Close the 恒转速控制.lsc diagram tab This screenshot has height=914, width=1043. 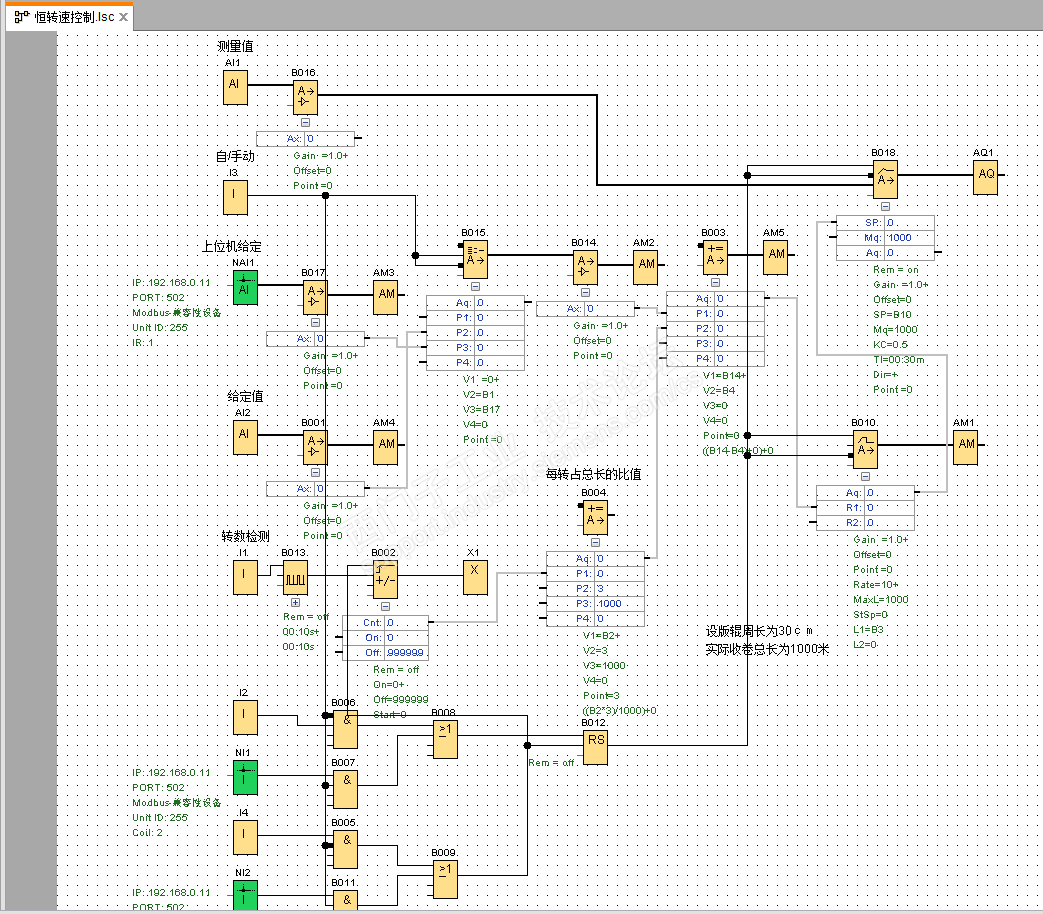[123, 17]
